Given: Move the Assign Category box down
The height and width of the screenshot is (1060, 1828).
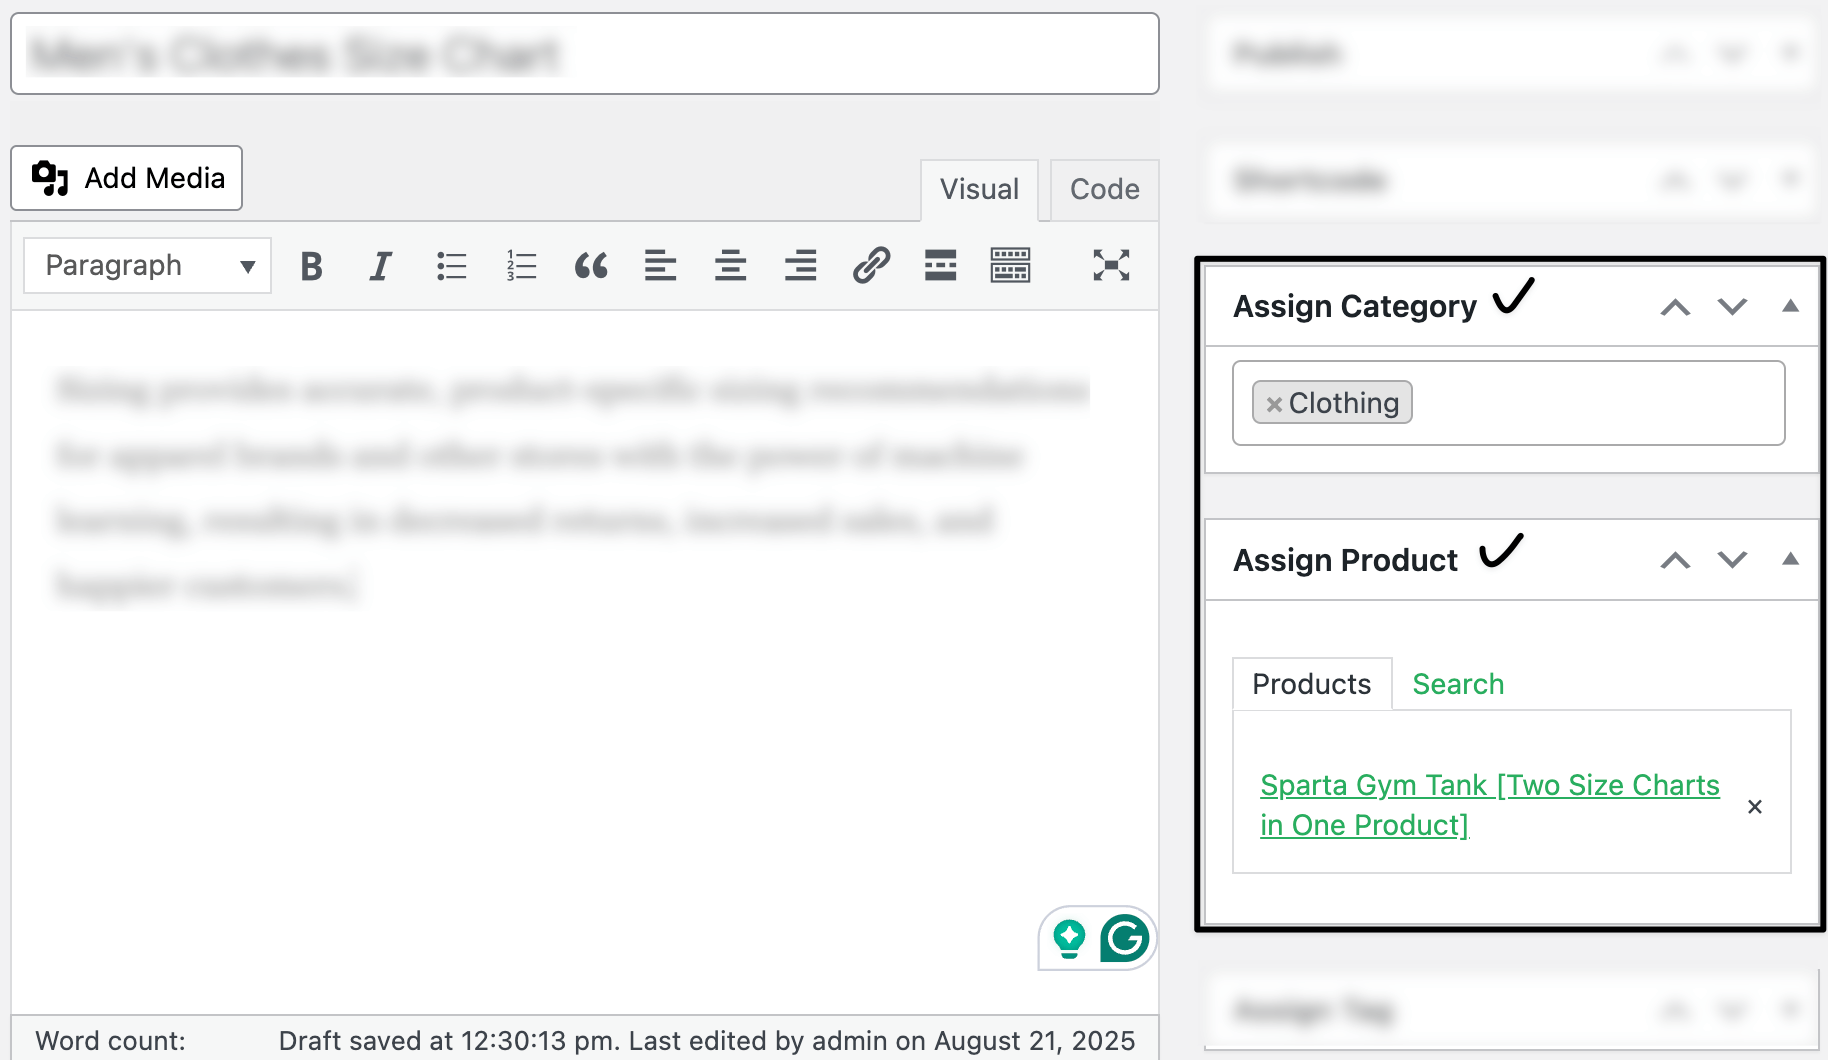Looking at the screenshot, I should click(x=1732, y=306).
